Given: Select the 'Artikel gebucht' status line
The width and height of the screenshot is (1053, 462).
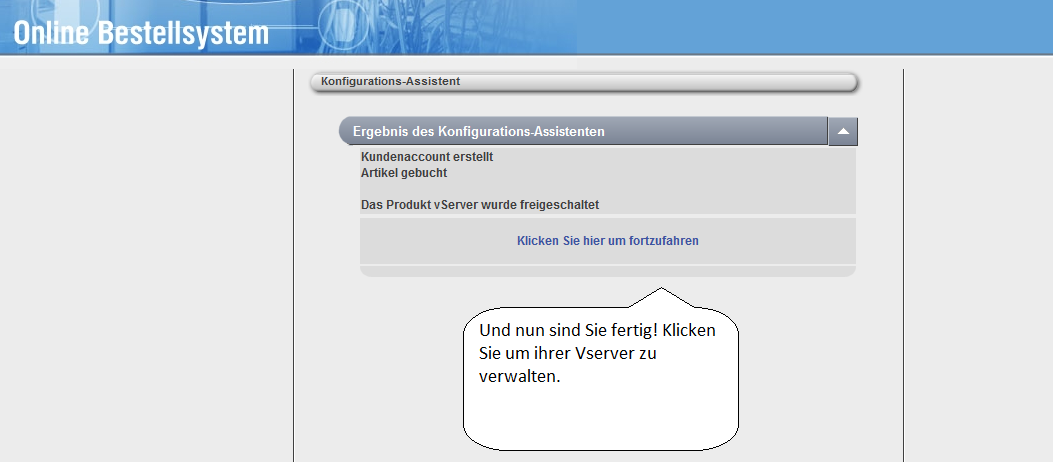Looking at the screenshot, I should (x=403, y=172).
